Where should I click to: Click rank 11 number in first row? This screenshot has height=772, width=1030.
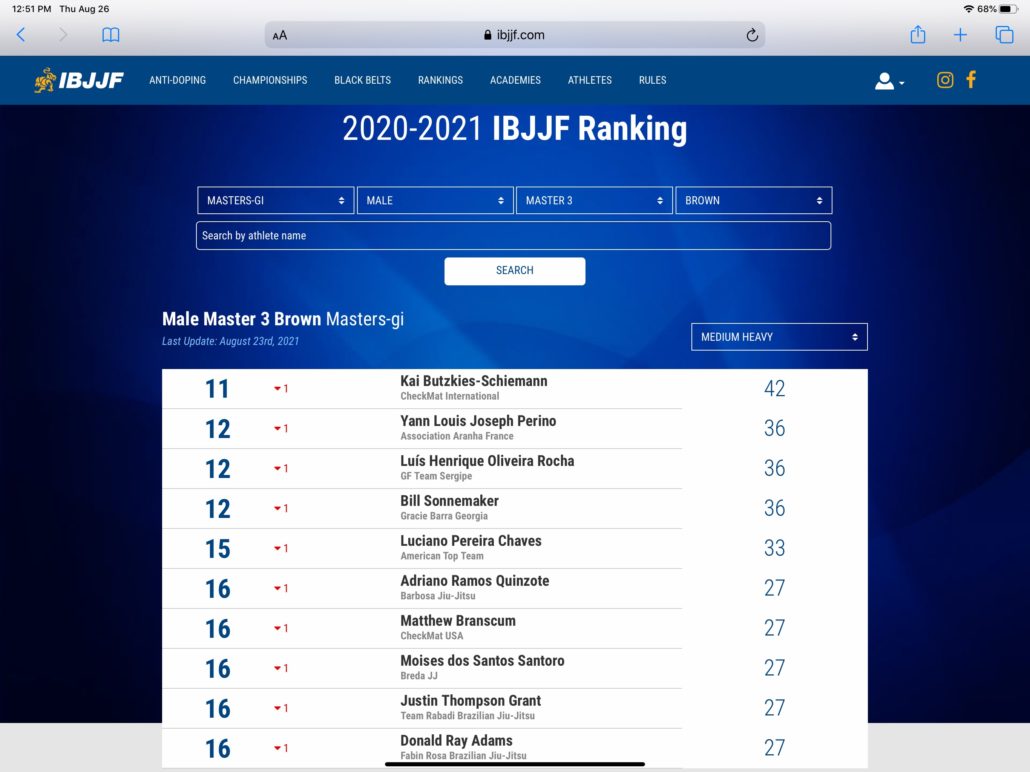(217, 390)
